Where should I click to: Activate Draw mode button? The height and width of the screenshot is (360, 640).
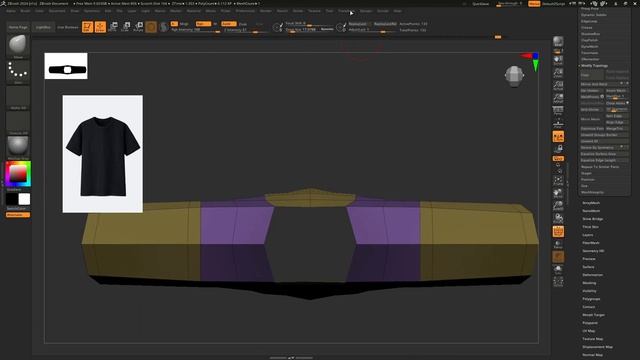100,27
